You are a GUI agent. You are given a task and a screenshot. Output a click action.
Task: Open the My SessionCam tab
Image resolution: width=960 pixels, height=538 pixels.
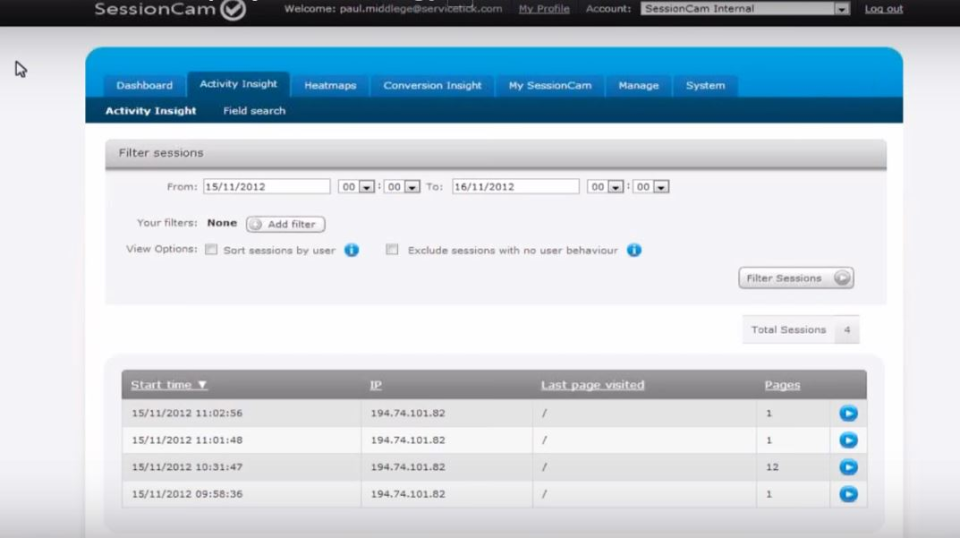tap(550, 86)
